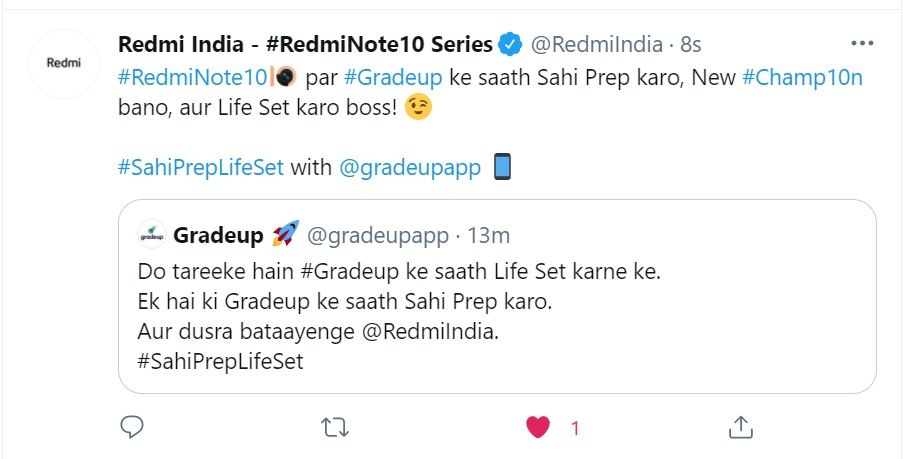Click the like count number
Screen dimensions: 914x459
(x=575, y=428)
